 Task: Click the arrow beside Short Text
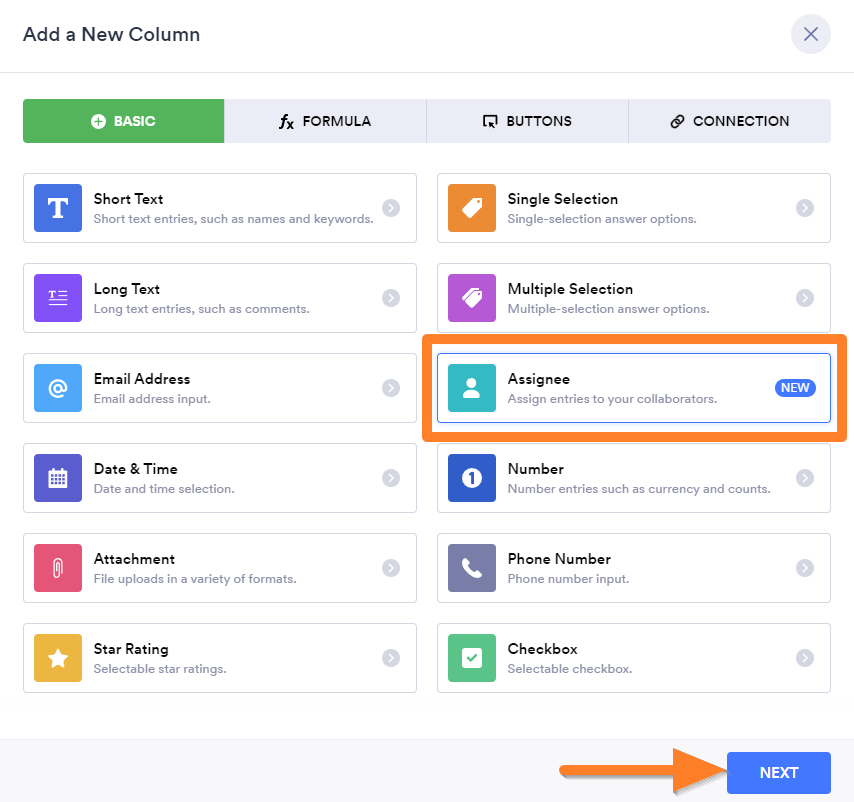pos(391,208)
